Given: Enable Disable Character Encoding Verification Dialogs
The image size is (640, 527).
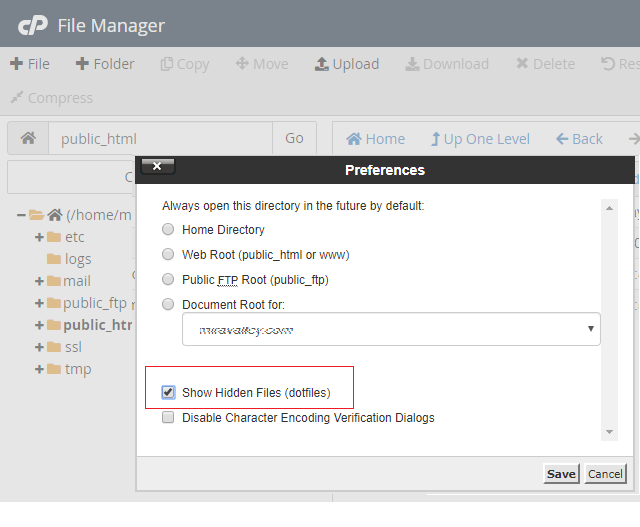Looking at the screenshot, I should [x=168, y=418].
